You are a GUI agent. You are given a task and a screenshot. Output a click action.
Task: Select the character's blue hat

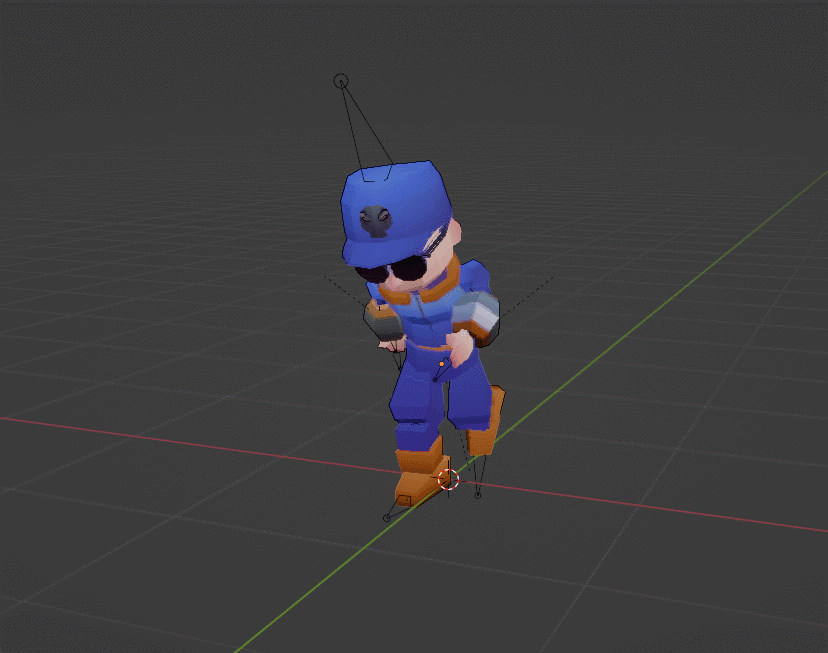click(395, 212)
